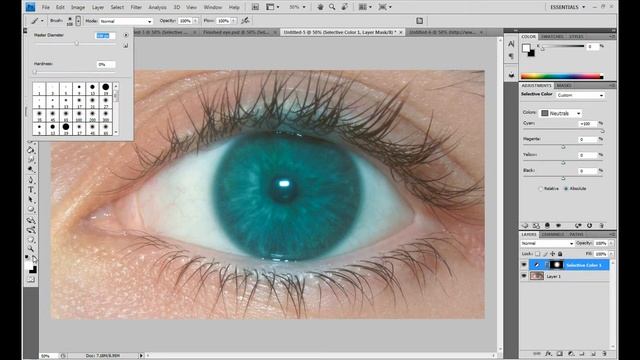Open the Selective Color preset Custom dropdown
This screenshot has height=360, width=640.
coord(580,95)
